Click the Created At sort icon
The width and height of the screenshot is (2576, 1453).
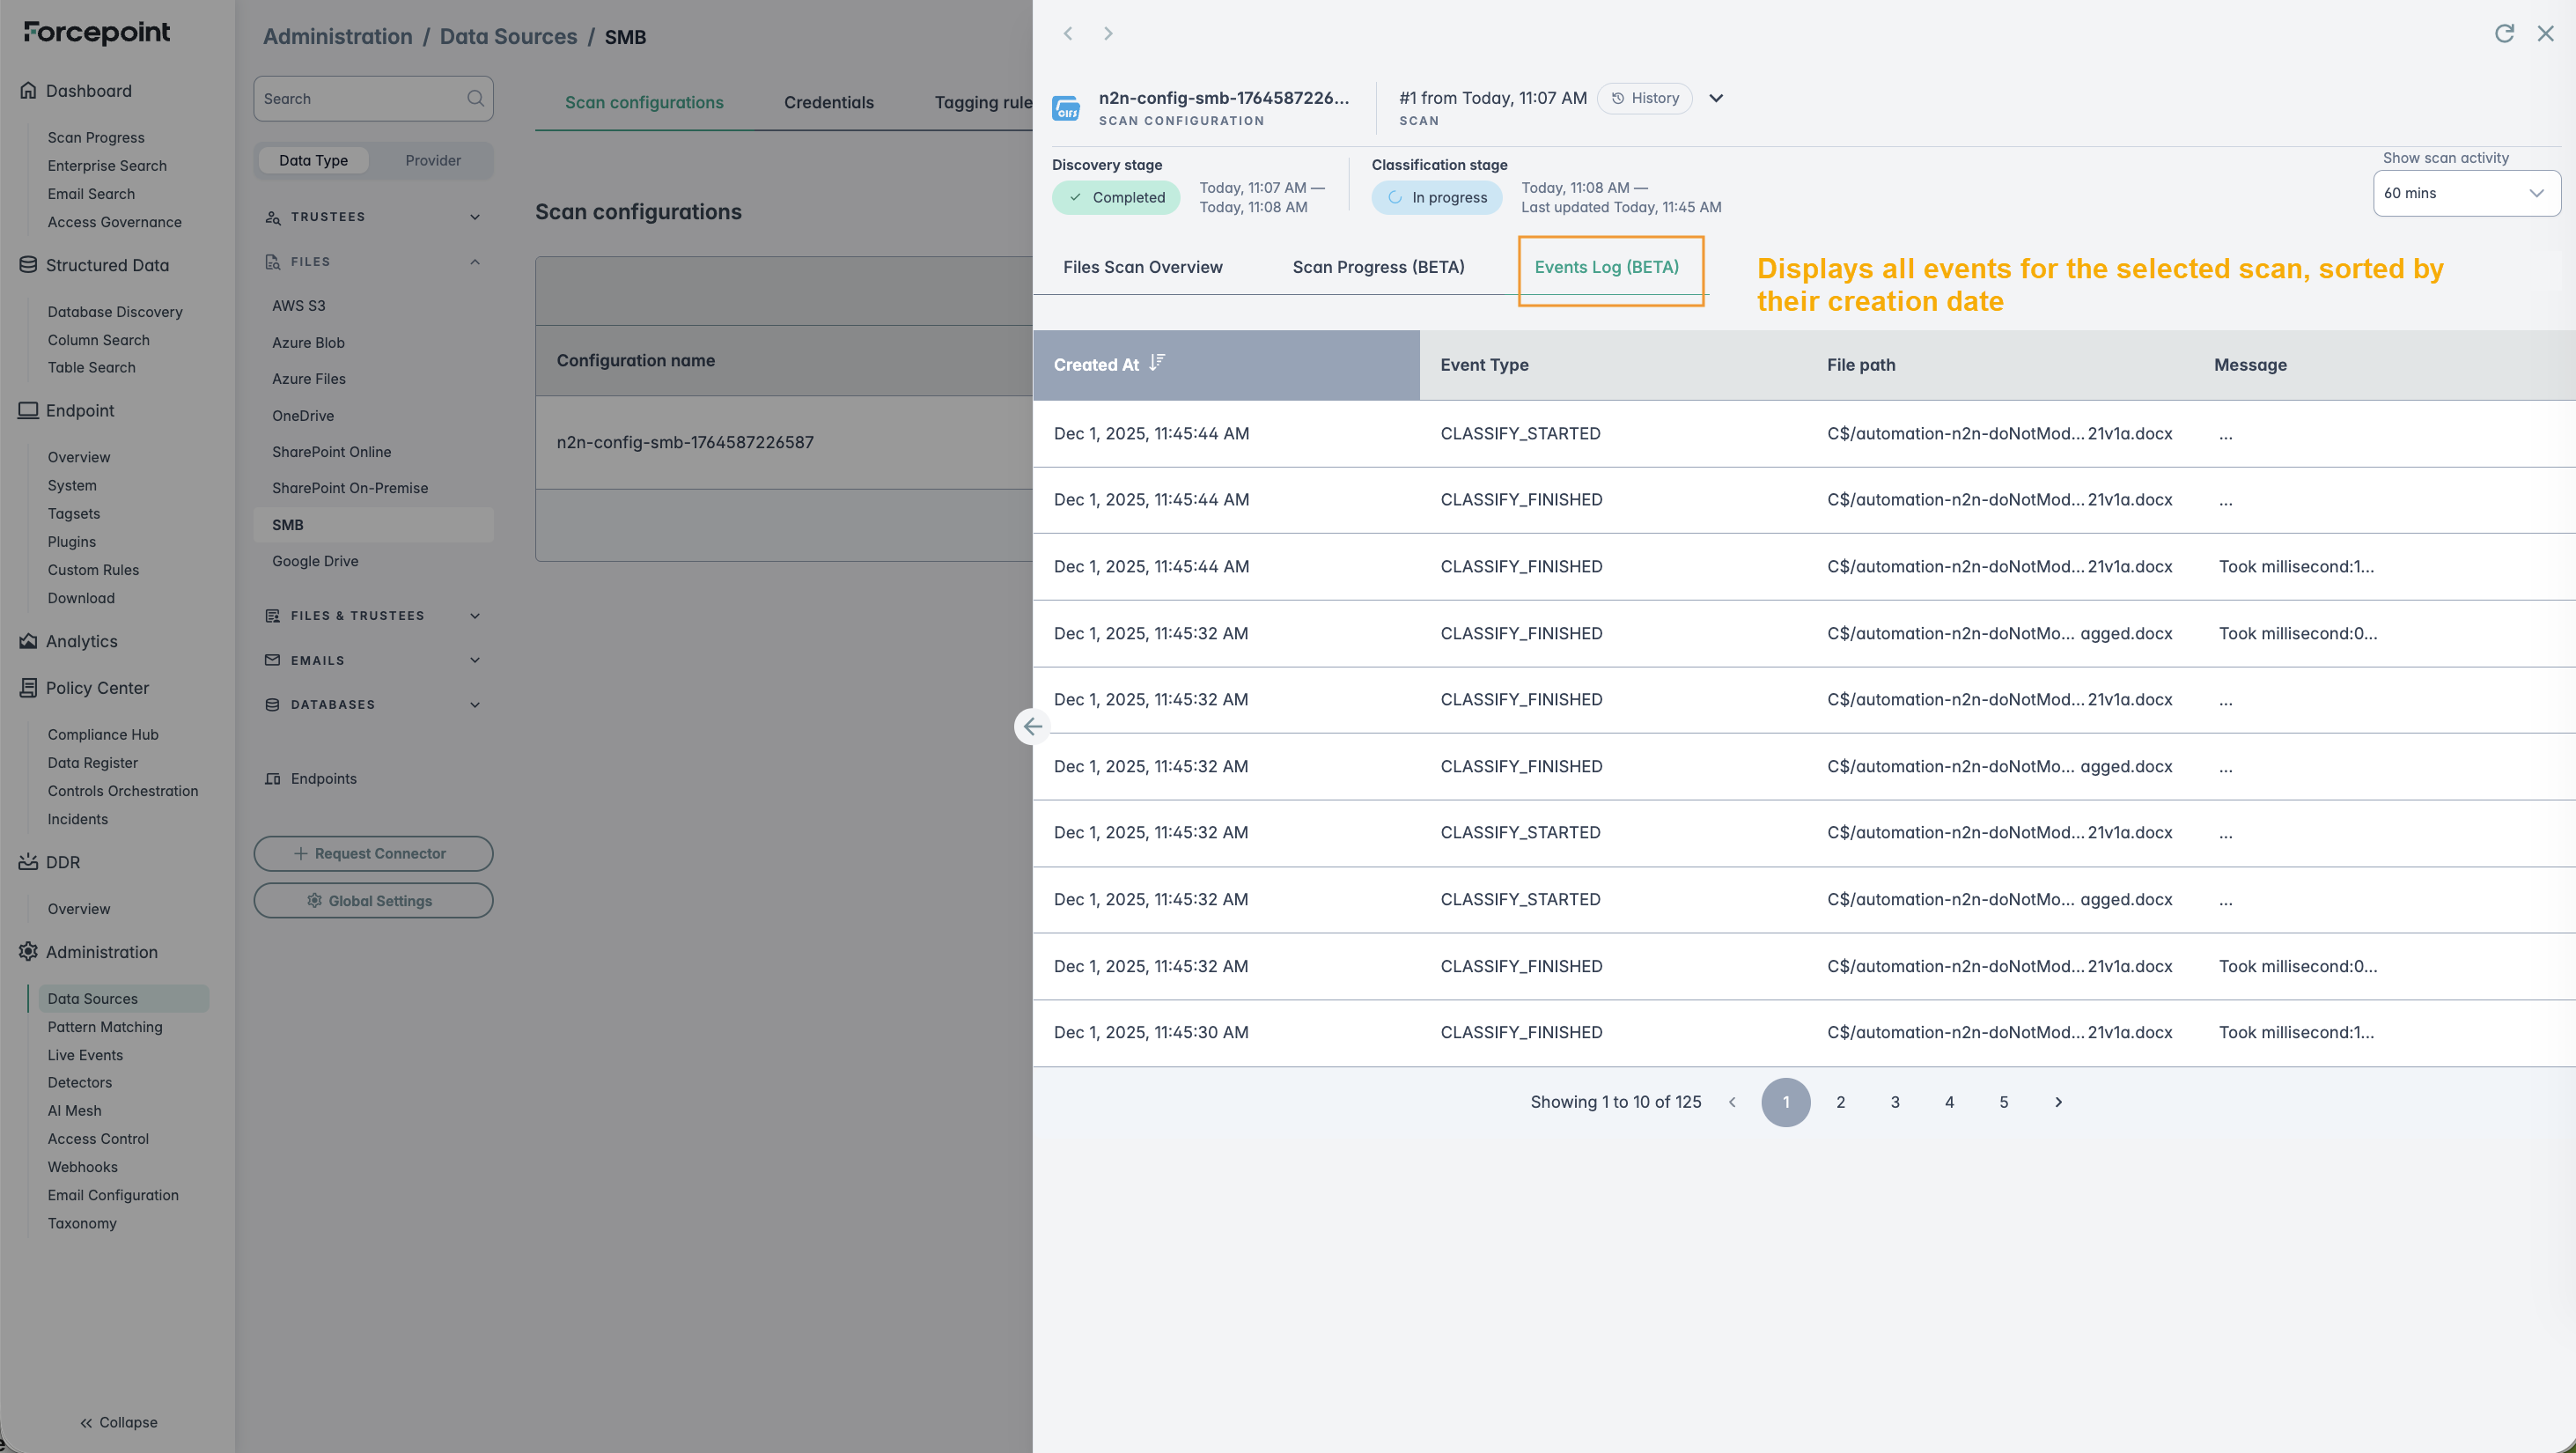tap(1157, 363)
